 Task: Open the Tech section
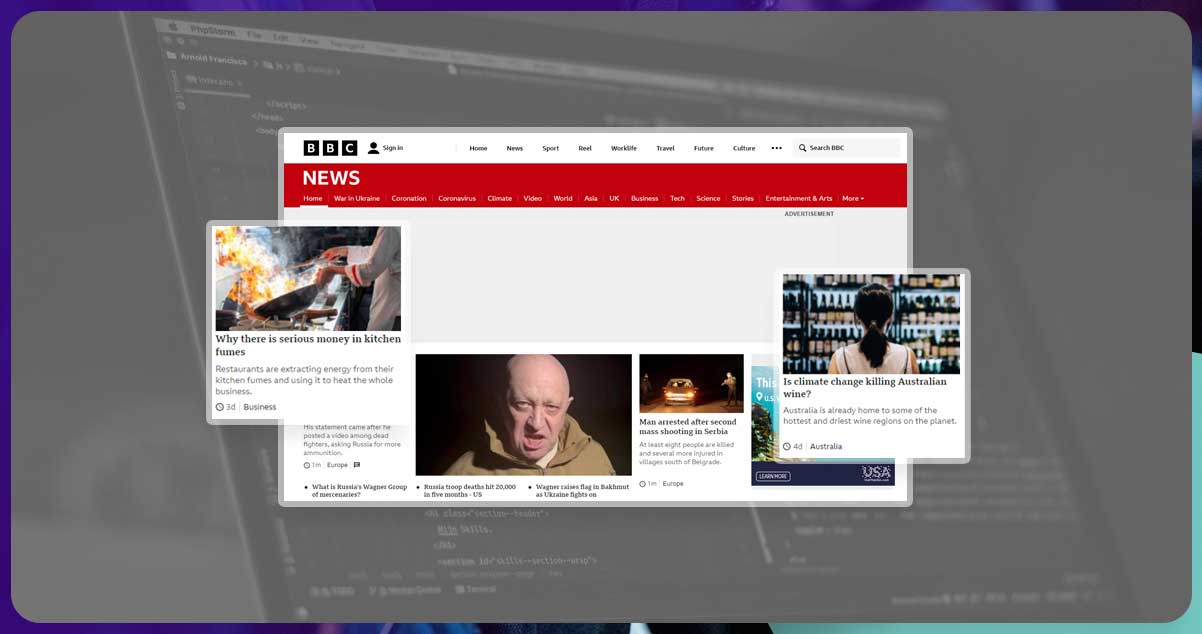point(677,198)
